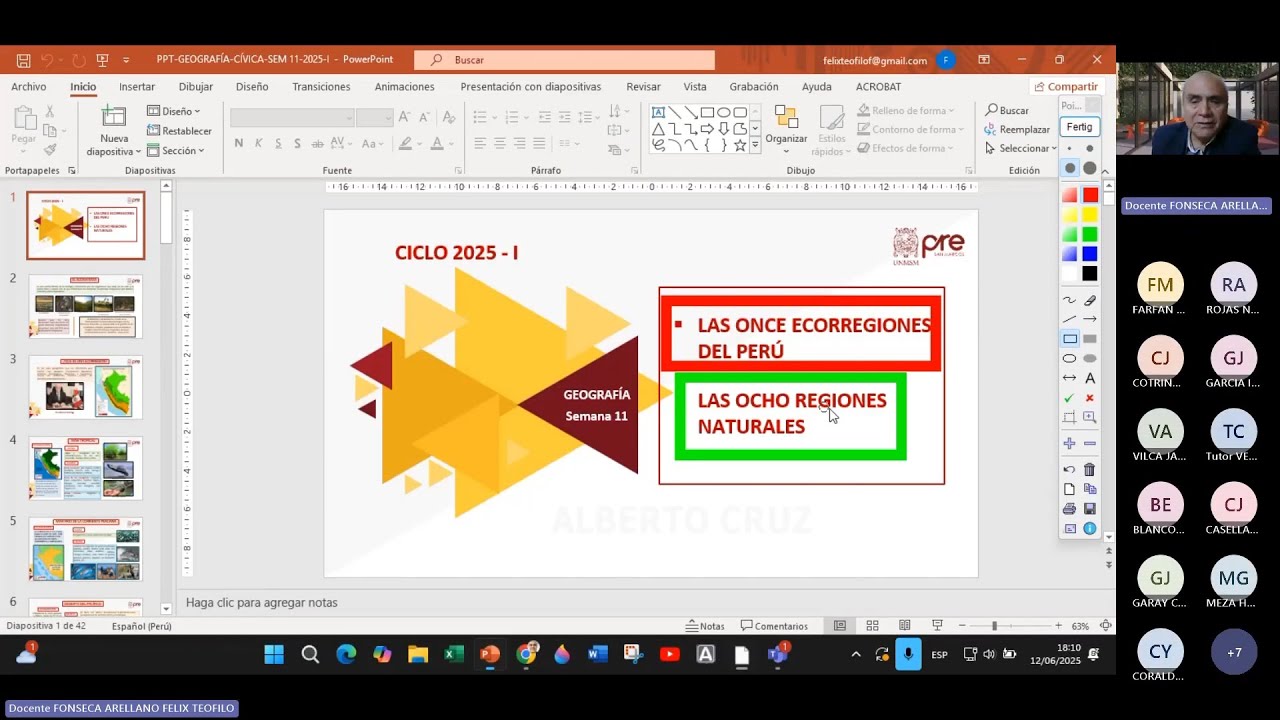Select the red cross stamp tool
Viewport: 1280px width, 720px height.
[1090, 398]
